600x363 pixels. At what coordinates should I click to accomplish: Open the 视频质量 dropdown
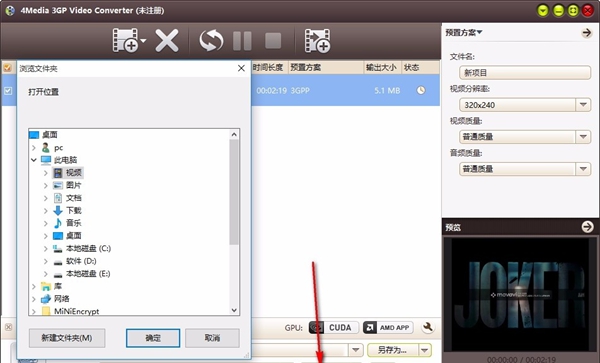(583, 137)
